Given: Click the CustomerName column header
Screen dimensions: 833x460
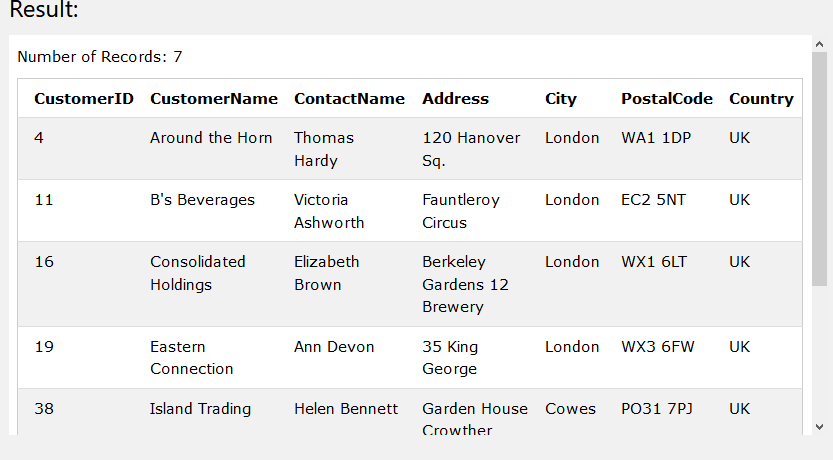Looking at the screenshot, I should (214, 98).
